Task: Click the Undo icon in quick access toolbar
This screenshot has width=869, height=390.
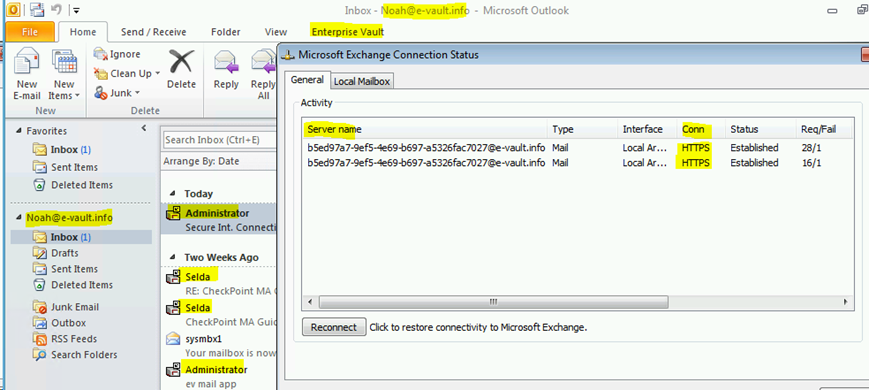Action: tap(55, 9)
